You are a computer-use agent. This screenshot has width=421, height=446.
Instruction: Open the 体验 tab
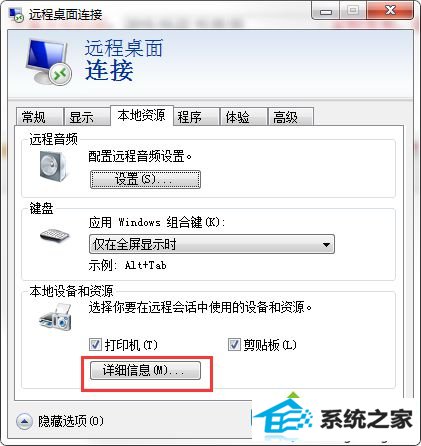pos(244,117)
